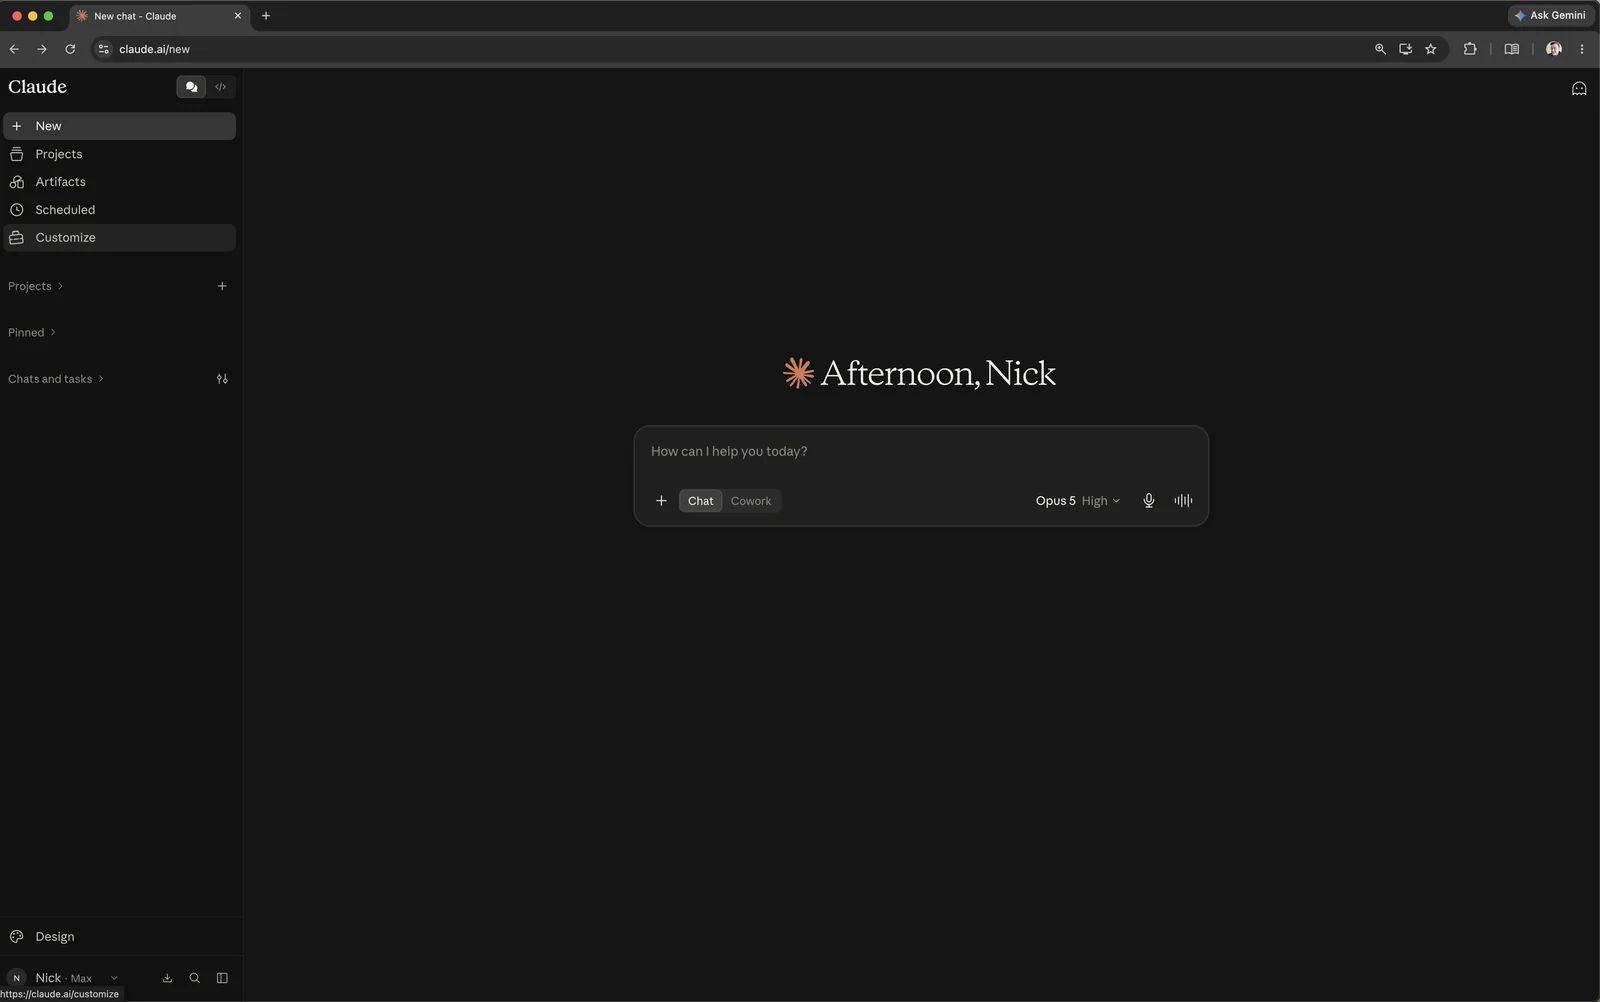Image resolution: width=1600 pixels, height=1002 pixels.
Task: Open Design in the sidebar
Action: [119, 937]
